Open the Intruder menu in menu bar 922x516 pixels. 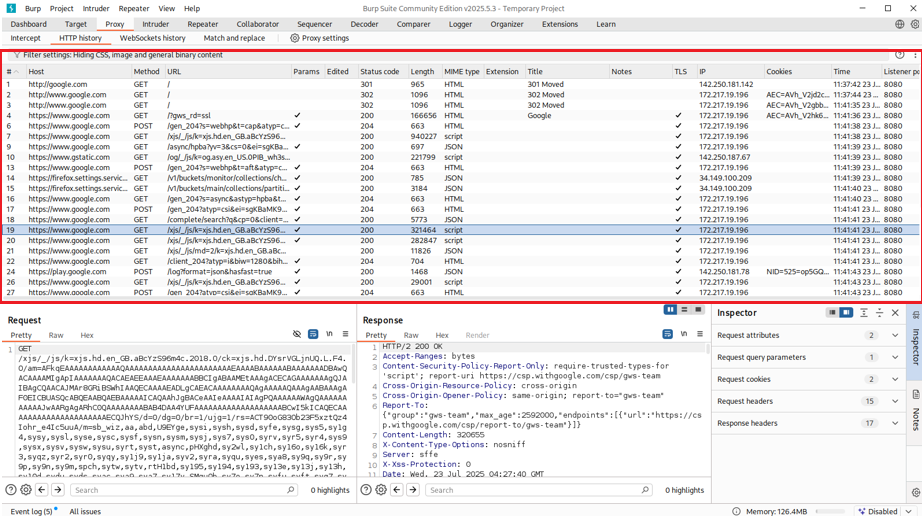point(96,8)
